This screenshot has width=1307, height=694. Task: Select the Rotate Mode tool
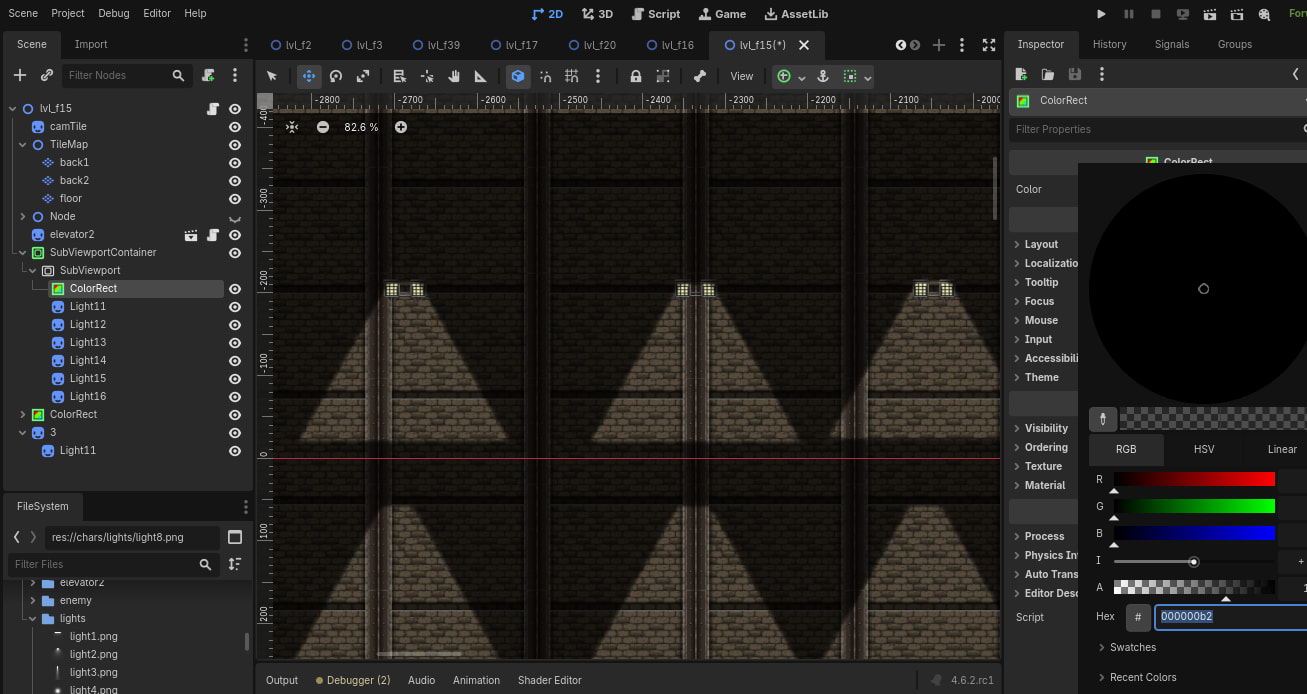point(336,76)
